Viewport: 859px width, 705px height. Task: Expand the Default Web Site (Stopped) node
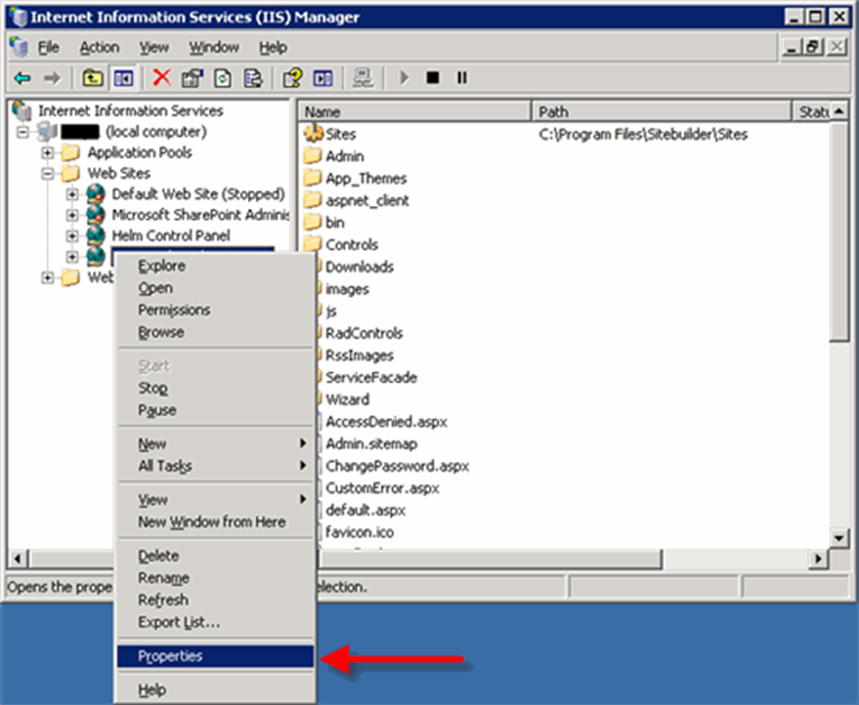(x=72, y=194)
